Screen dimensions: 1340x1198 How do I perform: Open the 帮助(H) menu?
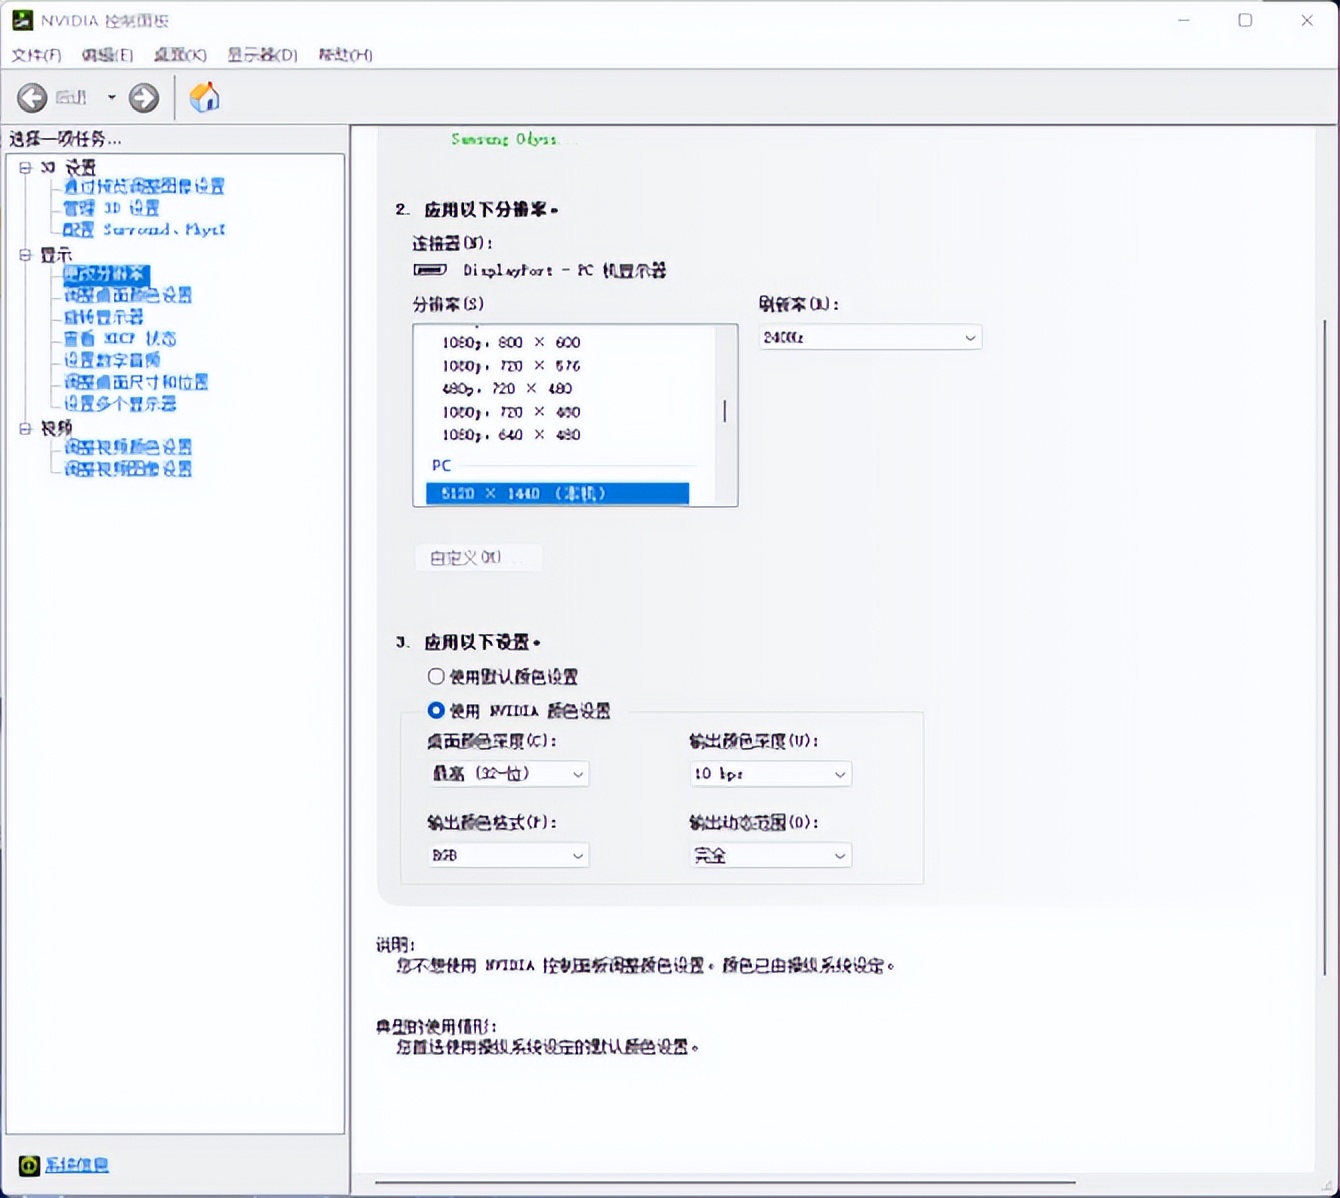point(345,55)
